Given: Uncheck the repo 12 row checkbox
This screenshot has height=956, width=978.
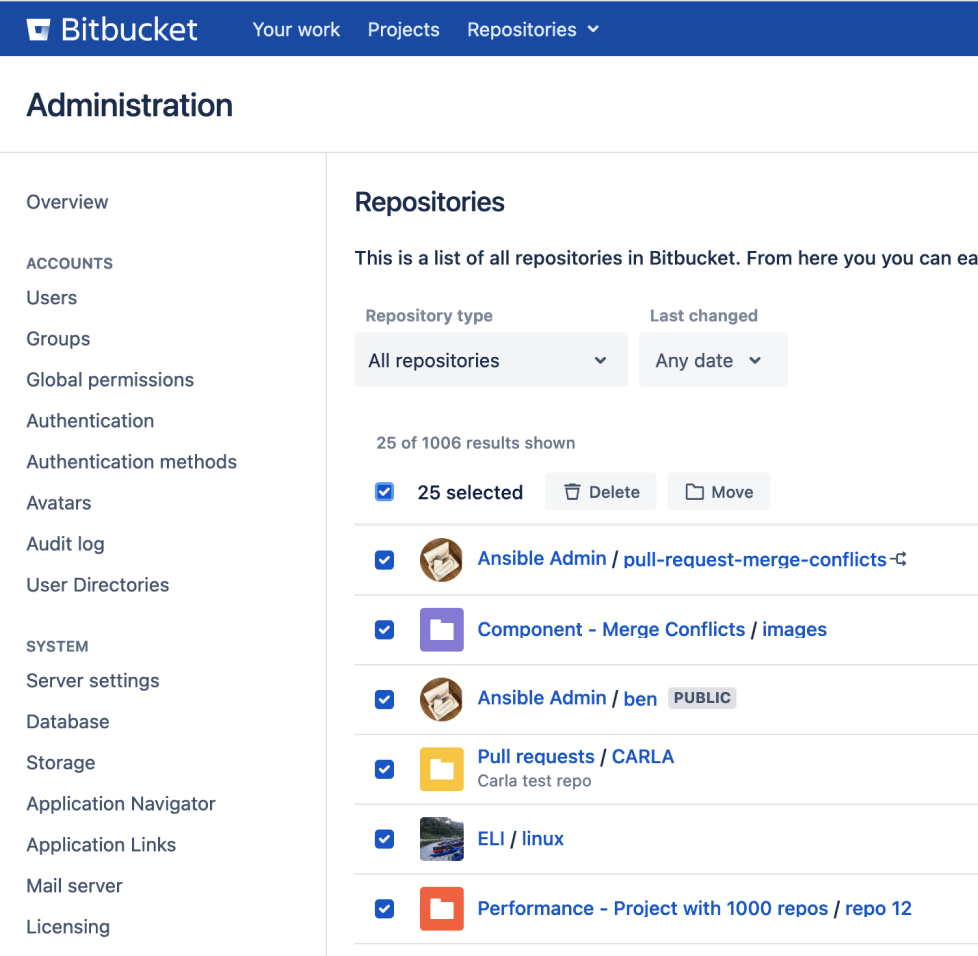Looking at the screenshot, I should tap(384, 909).
